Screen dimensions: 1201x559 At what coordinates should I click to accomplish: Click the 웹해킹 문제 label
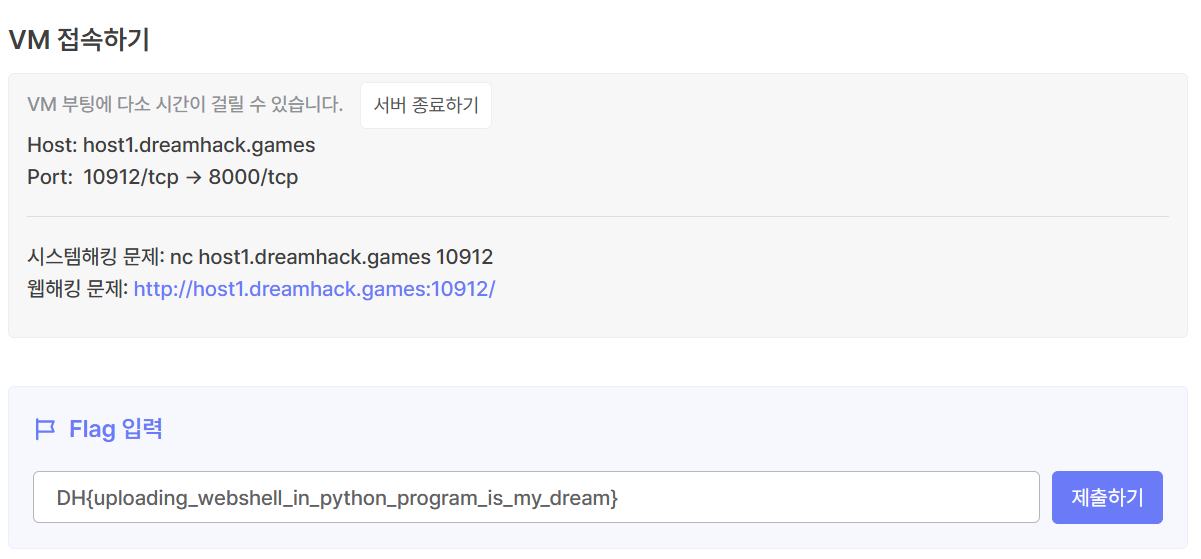pos(77,290)
